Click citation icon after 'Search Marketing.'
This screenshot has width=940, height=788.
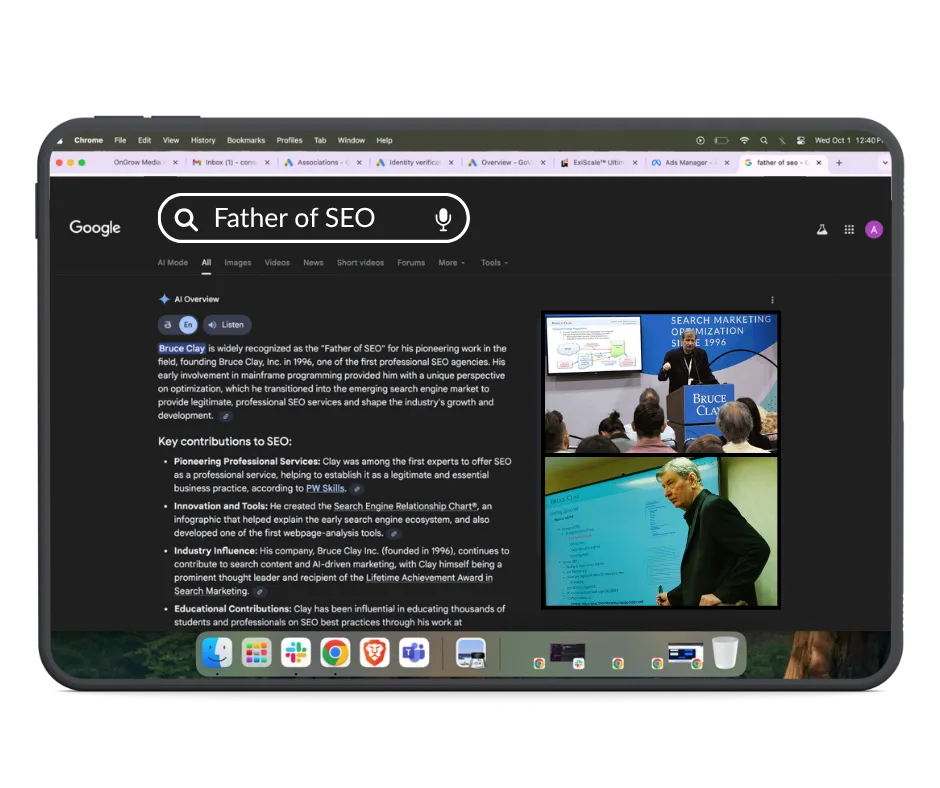(260, 591)
